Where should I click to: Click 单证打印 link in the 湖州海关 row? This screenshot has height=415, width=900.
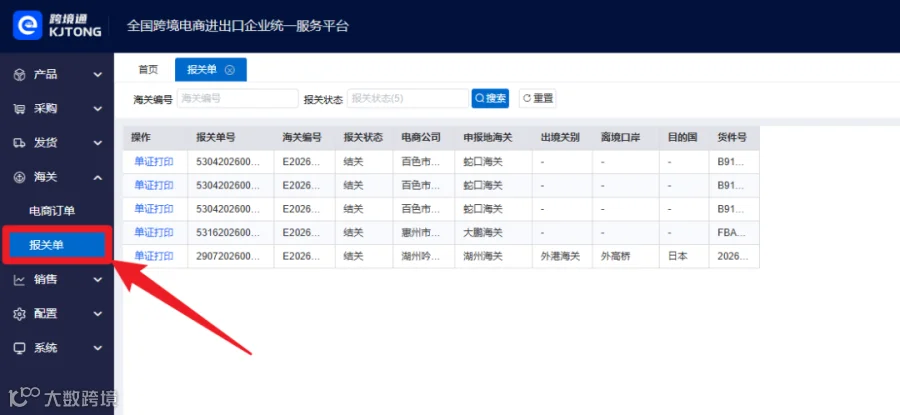153,256
